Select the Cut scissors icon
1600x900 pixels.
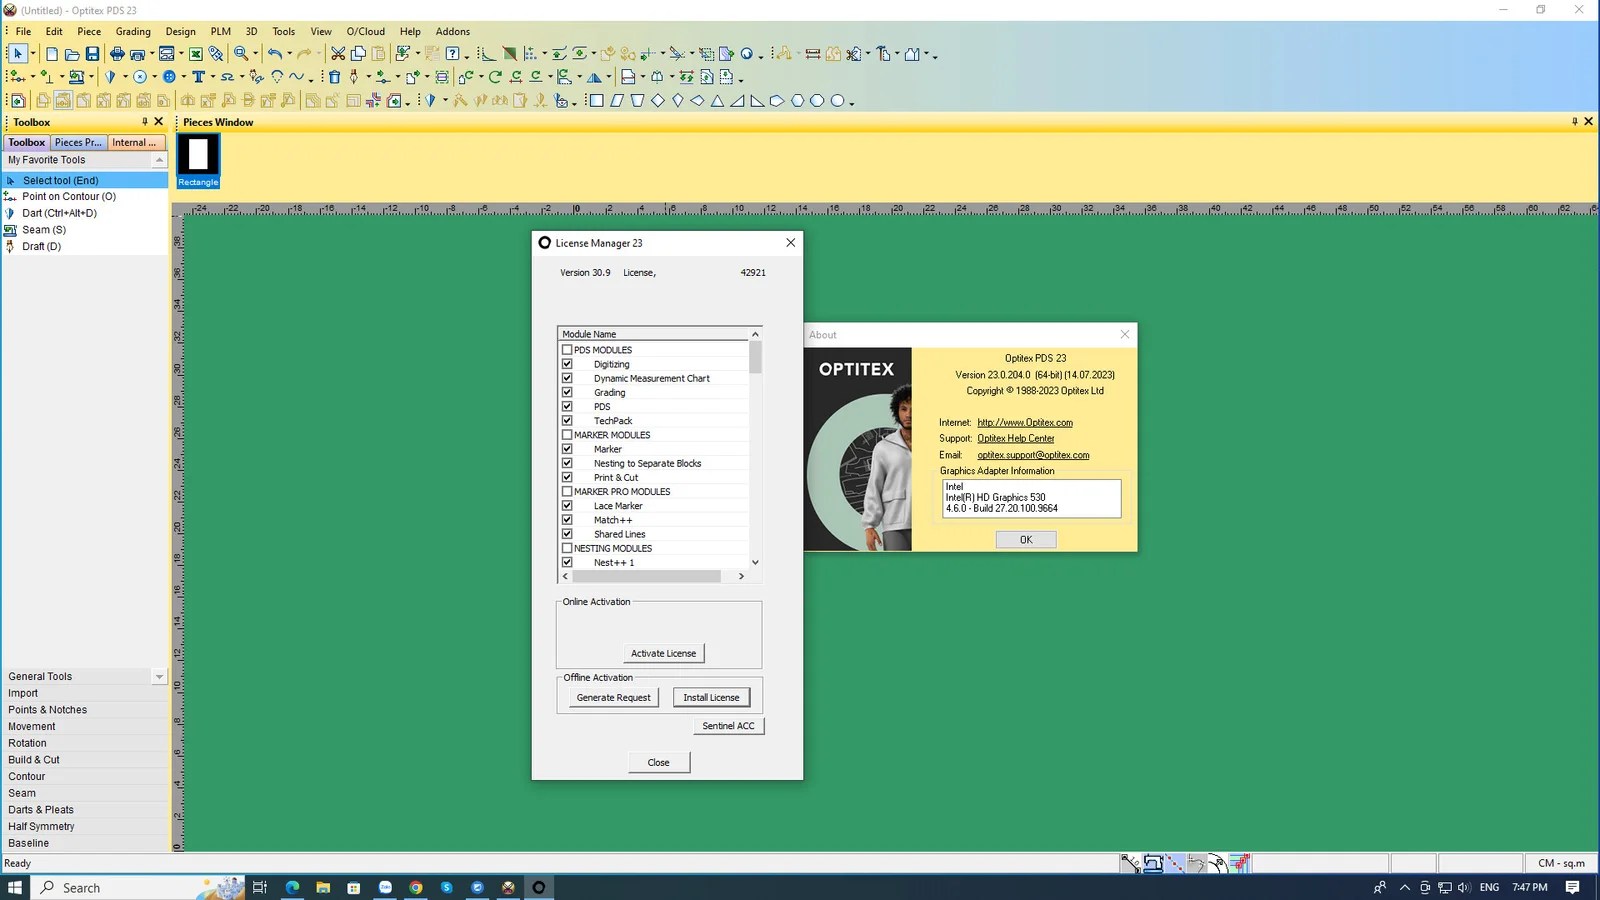tap(338, 54)
